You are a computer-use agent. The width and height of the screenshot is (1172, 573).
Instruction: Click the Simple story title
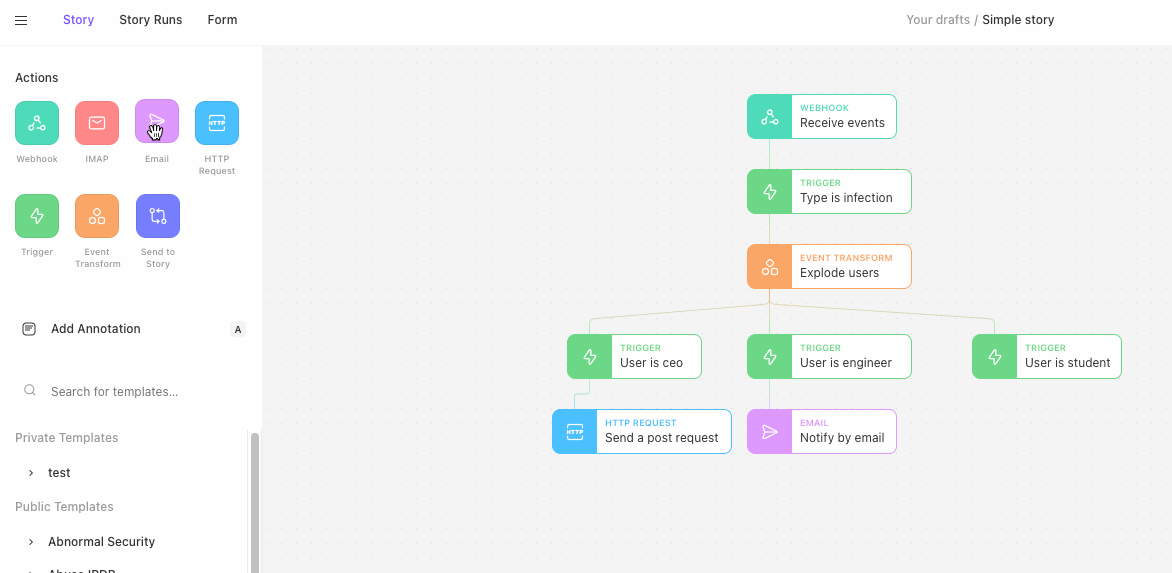1018,20
